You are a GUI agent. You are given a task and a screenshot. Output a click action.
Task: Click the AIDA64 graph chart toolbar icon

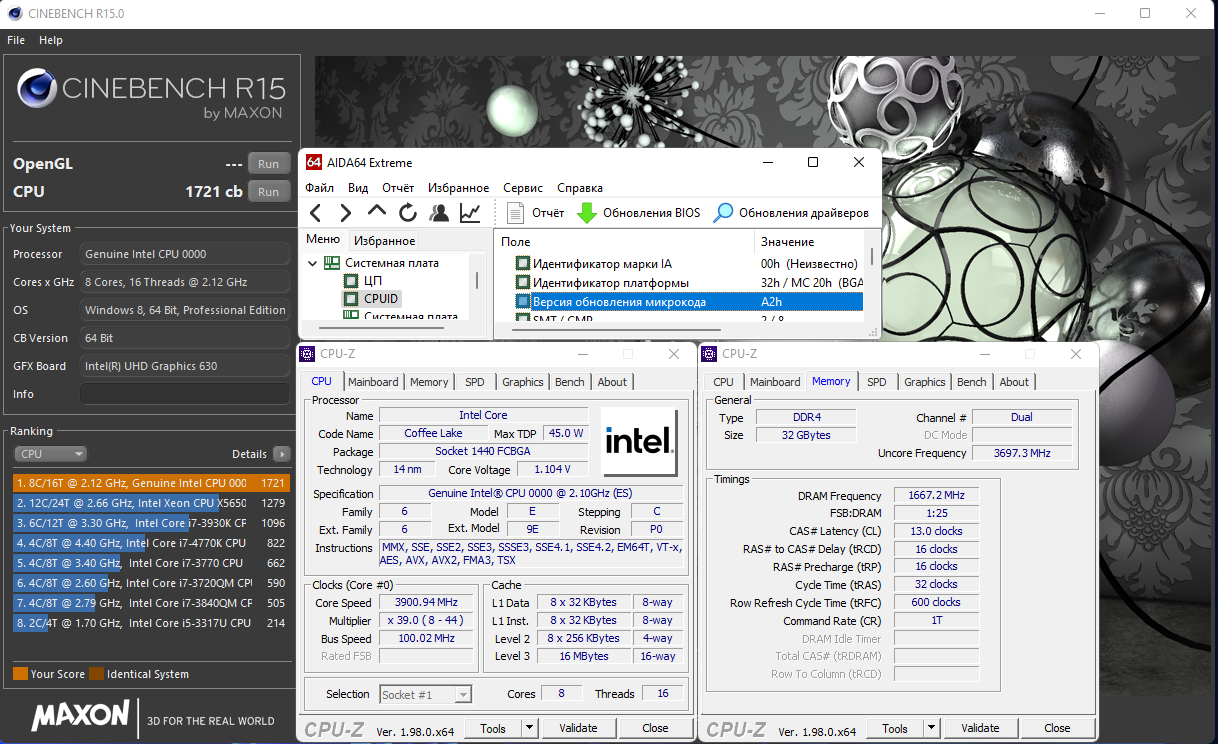click(x=470, y=213)
